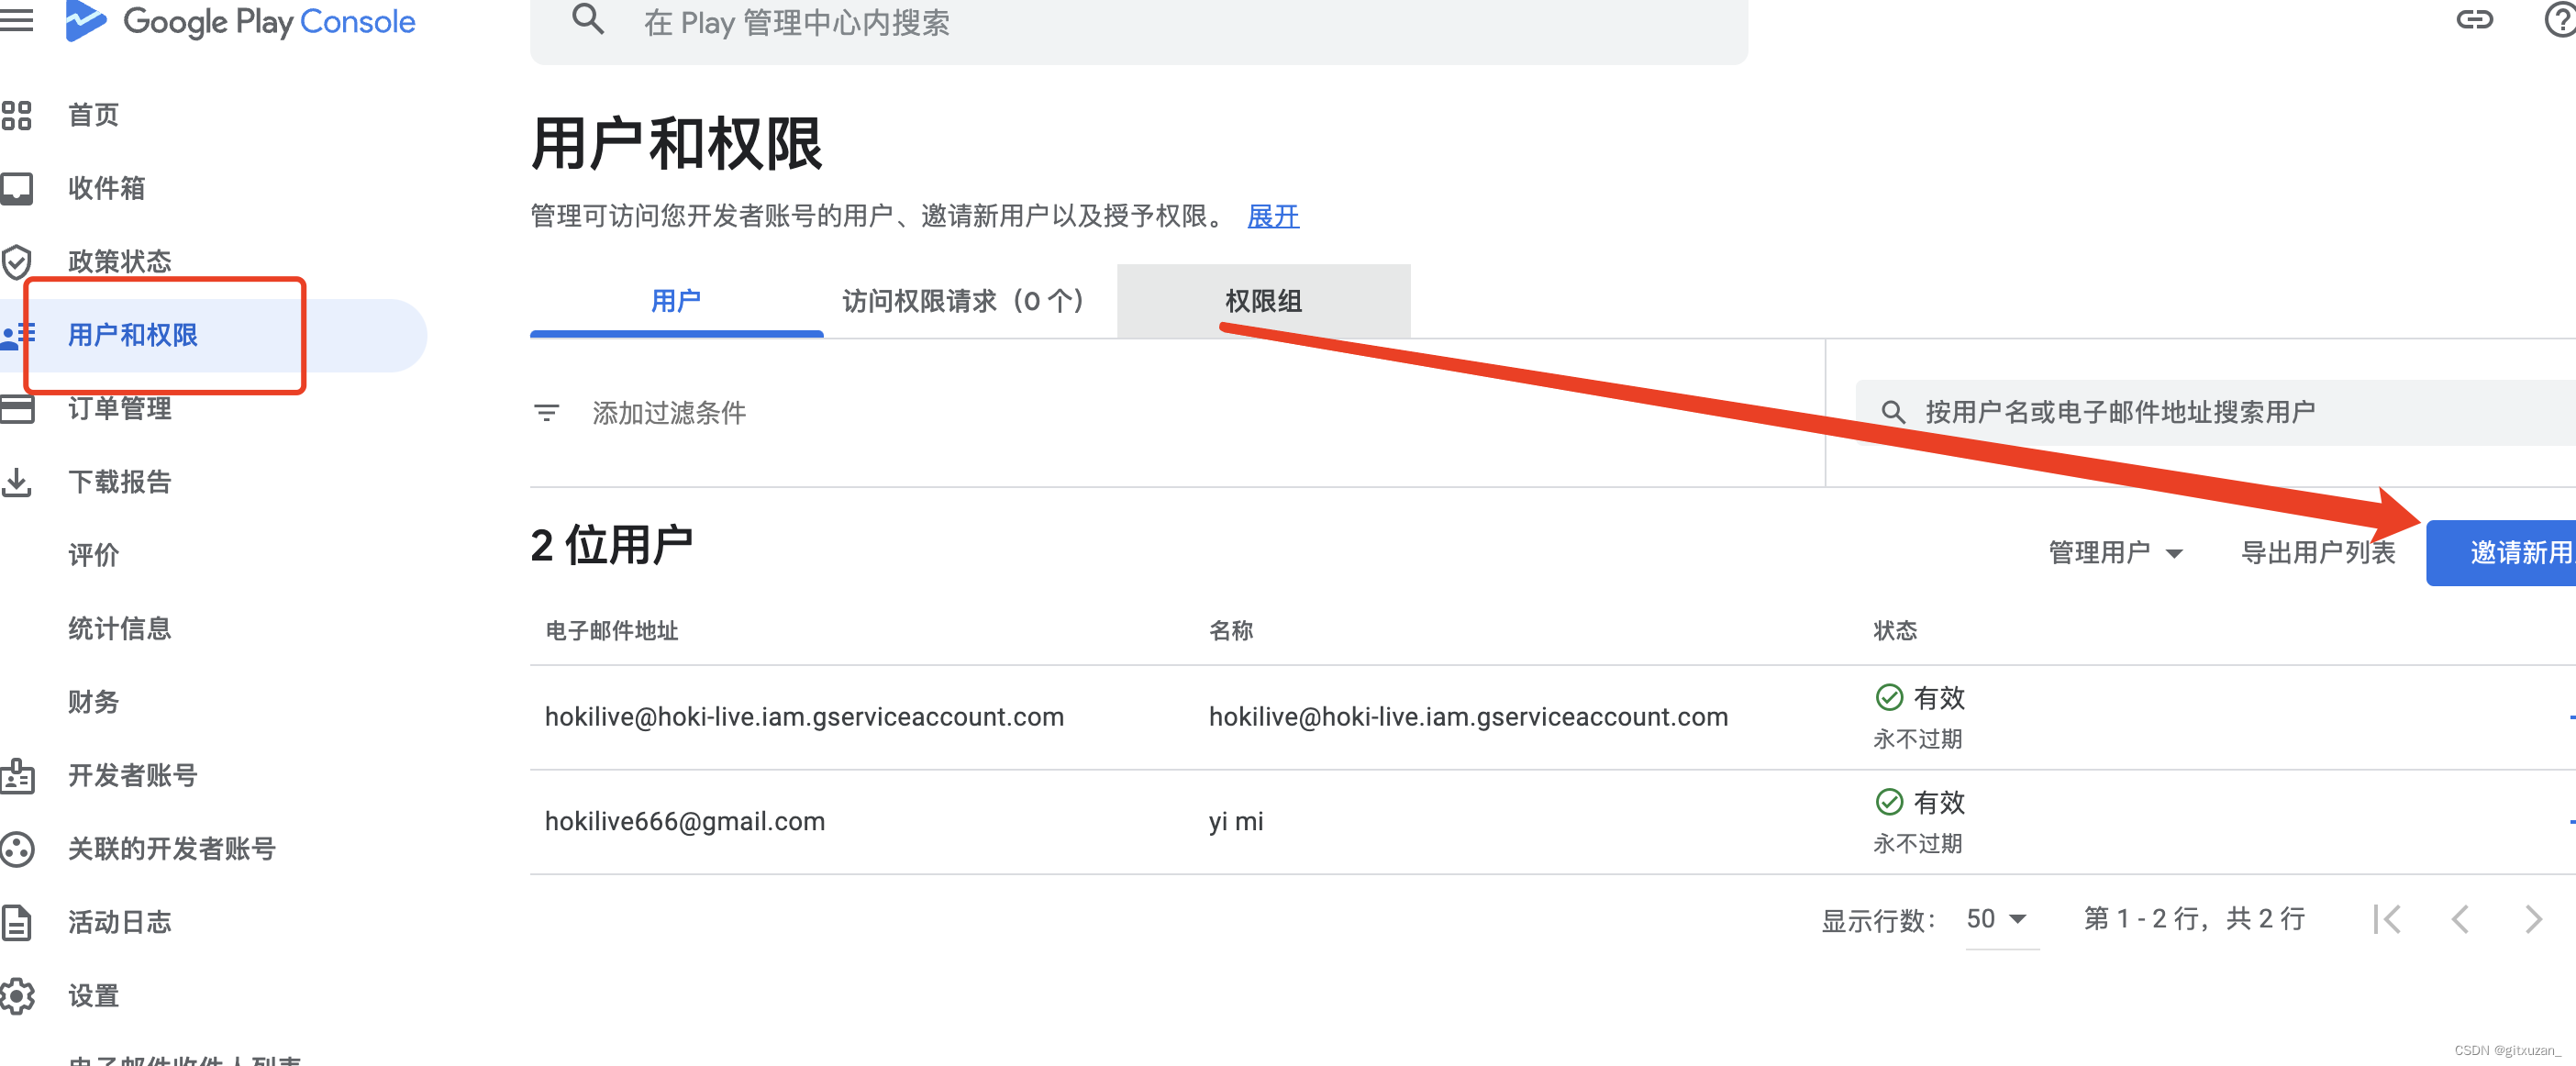Click the 收件箱 inbox icon
Image resolution: width=2576 pixels, height=1066 pixels.
pyautogui.click(x=16, y=188)
